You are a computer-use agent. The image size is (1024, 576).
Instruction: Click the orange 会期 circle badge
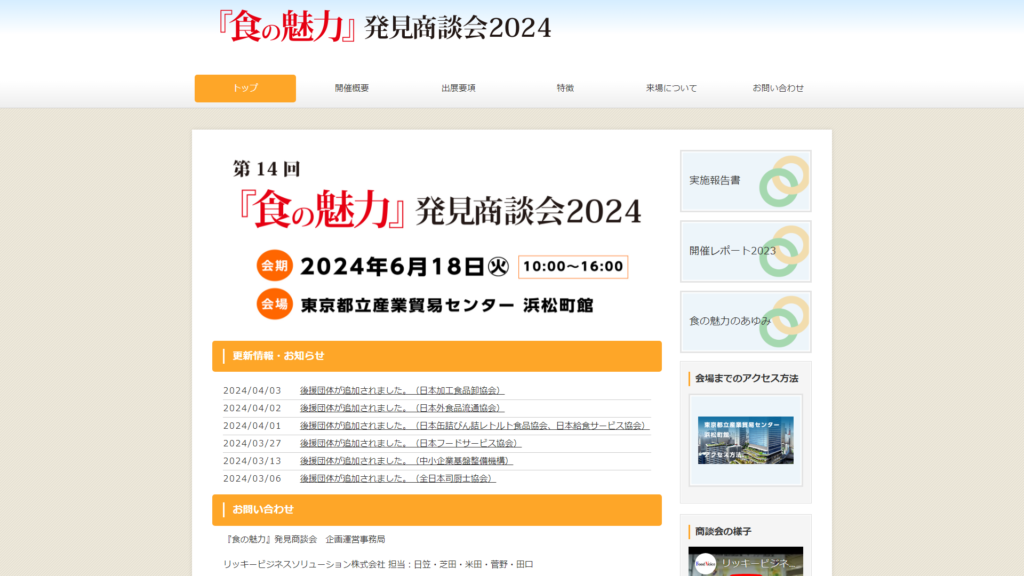click(x=274, y=266)
